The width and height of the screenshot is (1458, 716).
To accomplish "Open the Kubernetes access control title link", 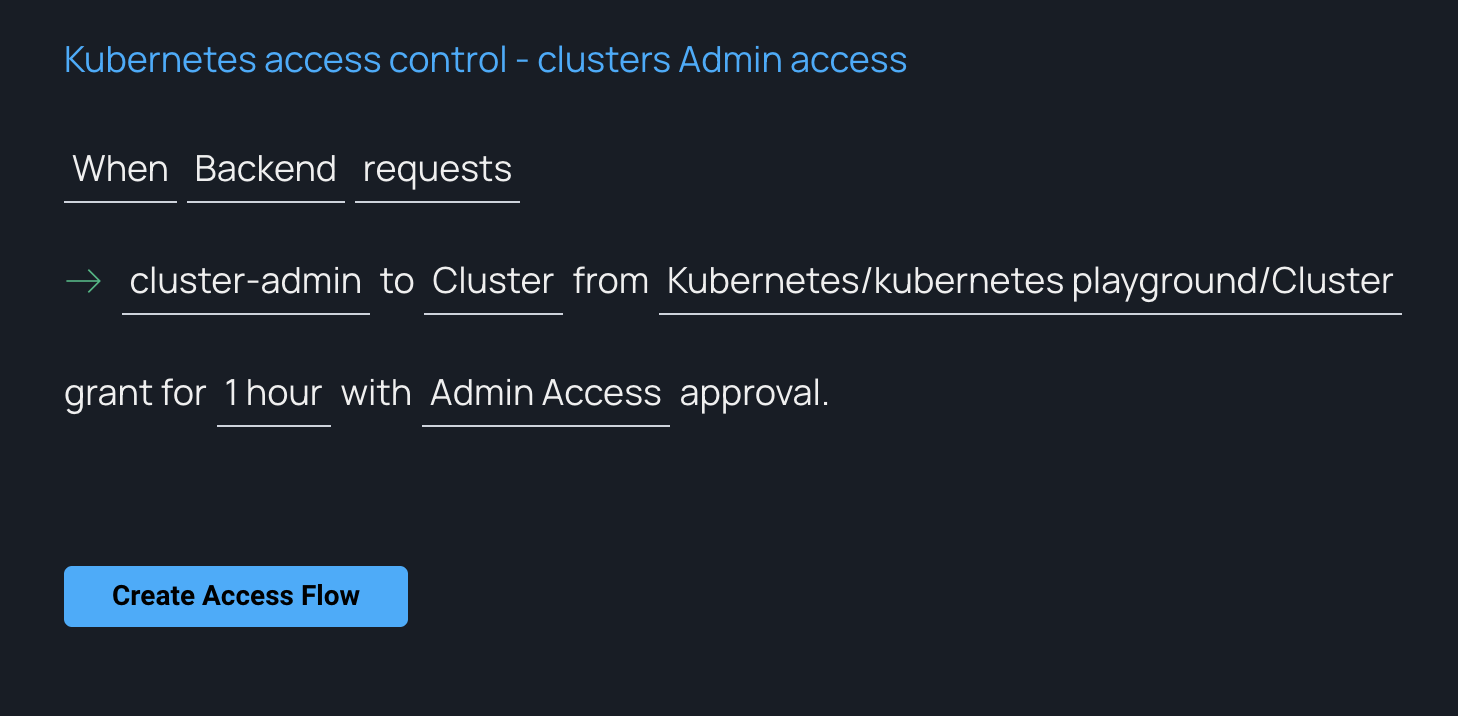I will pyautogui.click(x=485, y=60).
